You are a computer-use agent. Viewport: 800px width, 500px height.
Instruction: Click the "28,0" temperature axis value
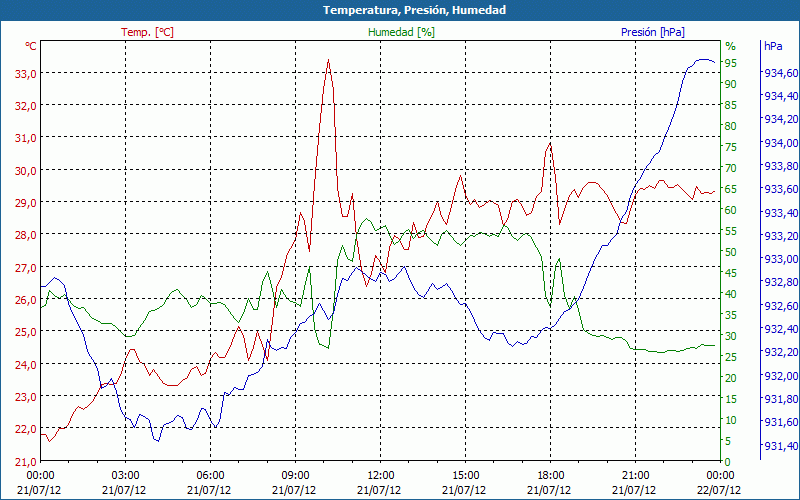[25, 235]
